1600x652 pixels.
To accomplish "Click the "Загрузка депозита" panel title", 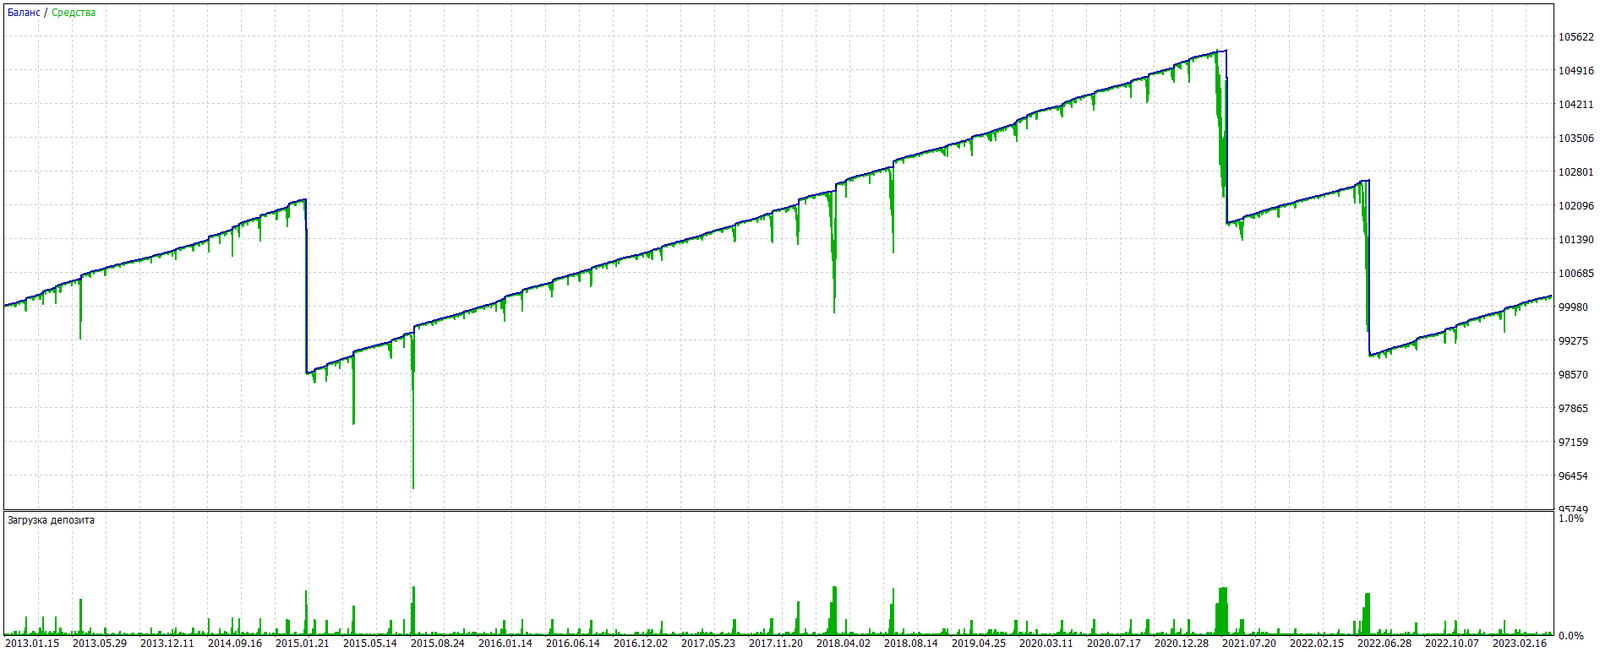I will click(x=51, y=520).
